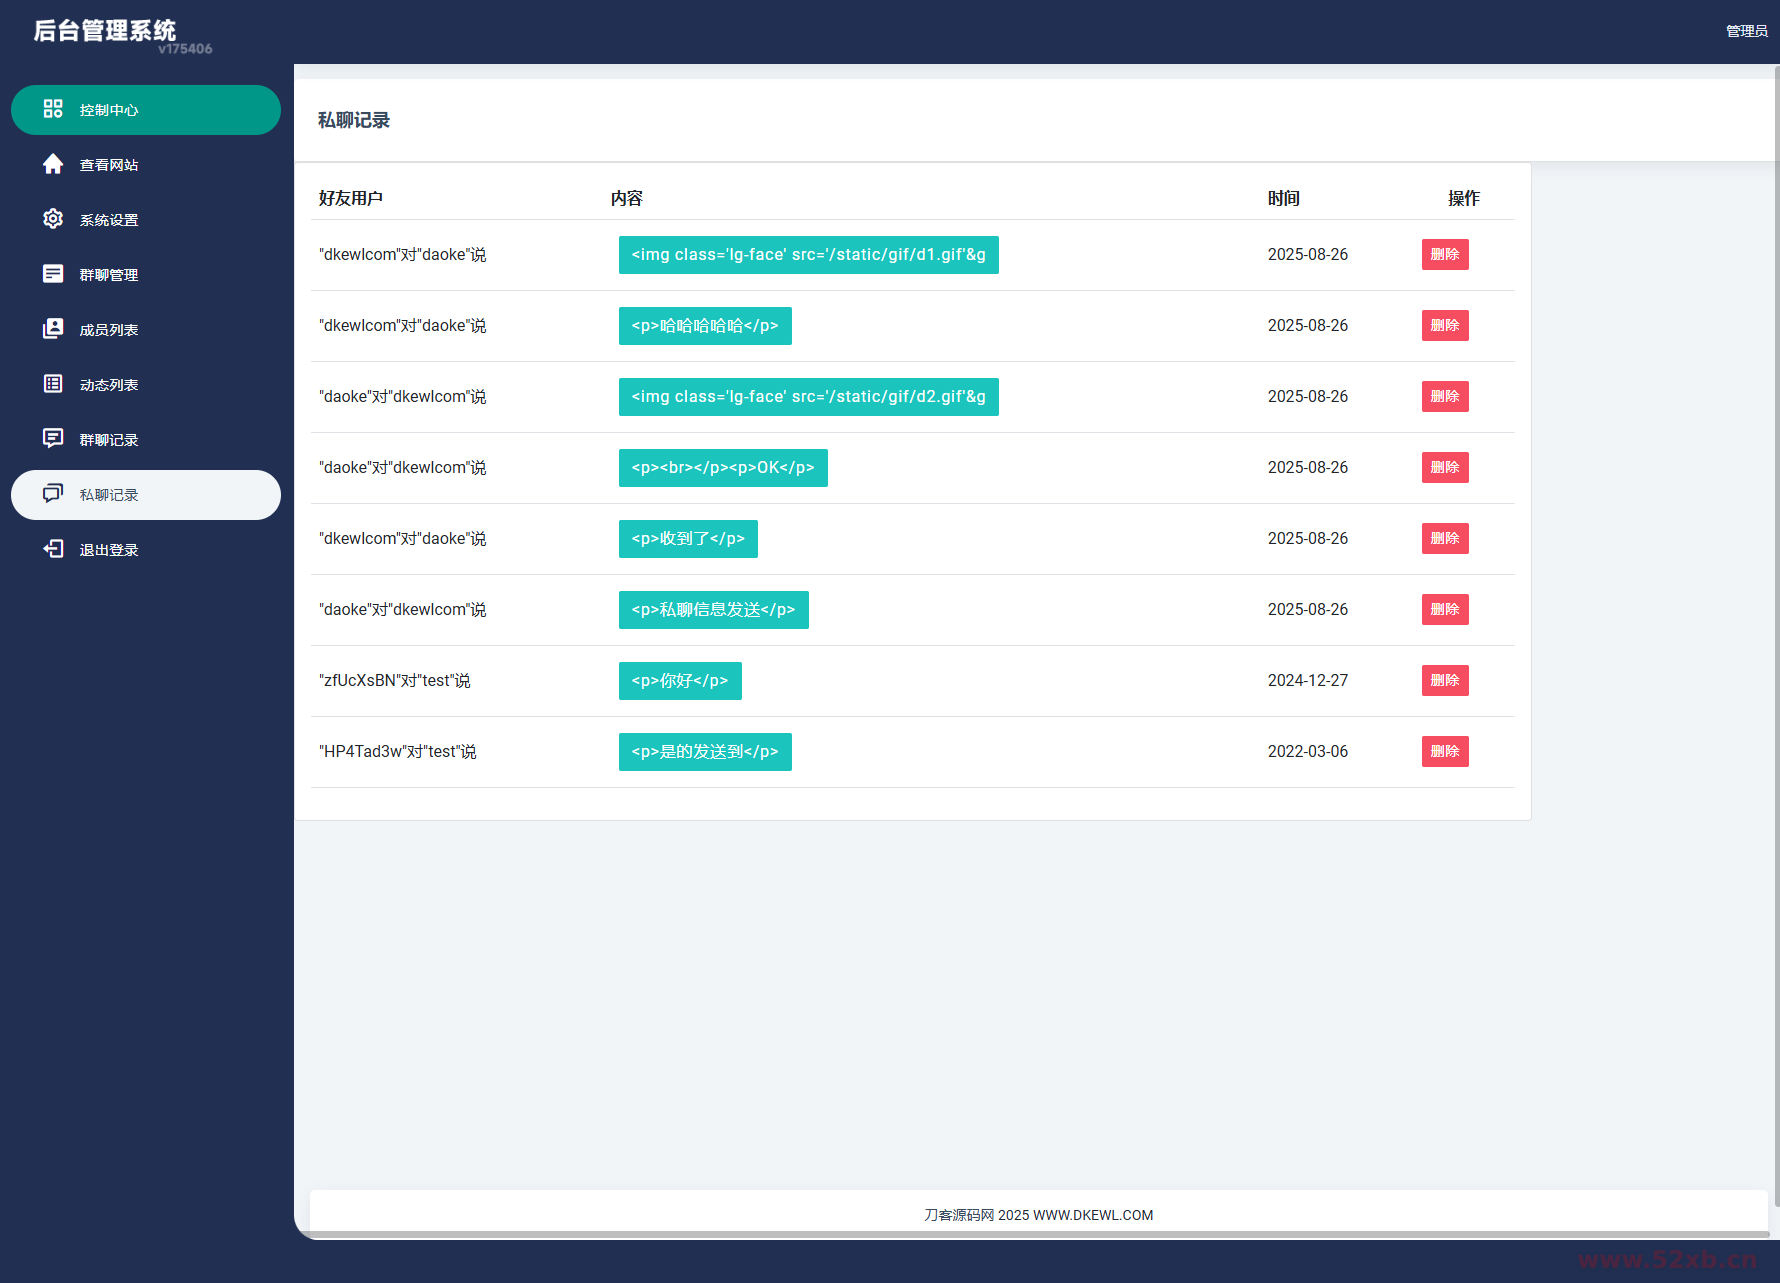
Task: Click the 收到了 message content tag
Action: point(688,539)
